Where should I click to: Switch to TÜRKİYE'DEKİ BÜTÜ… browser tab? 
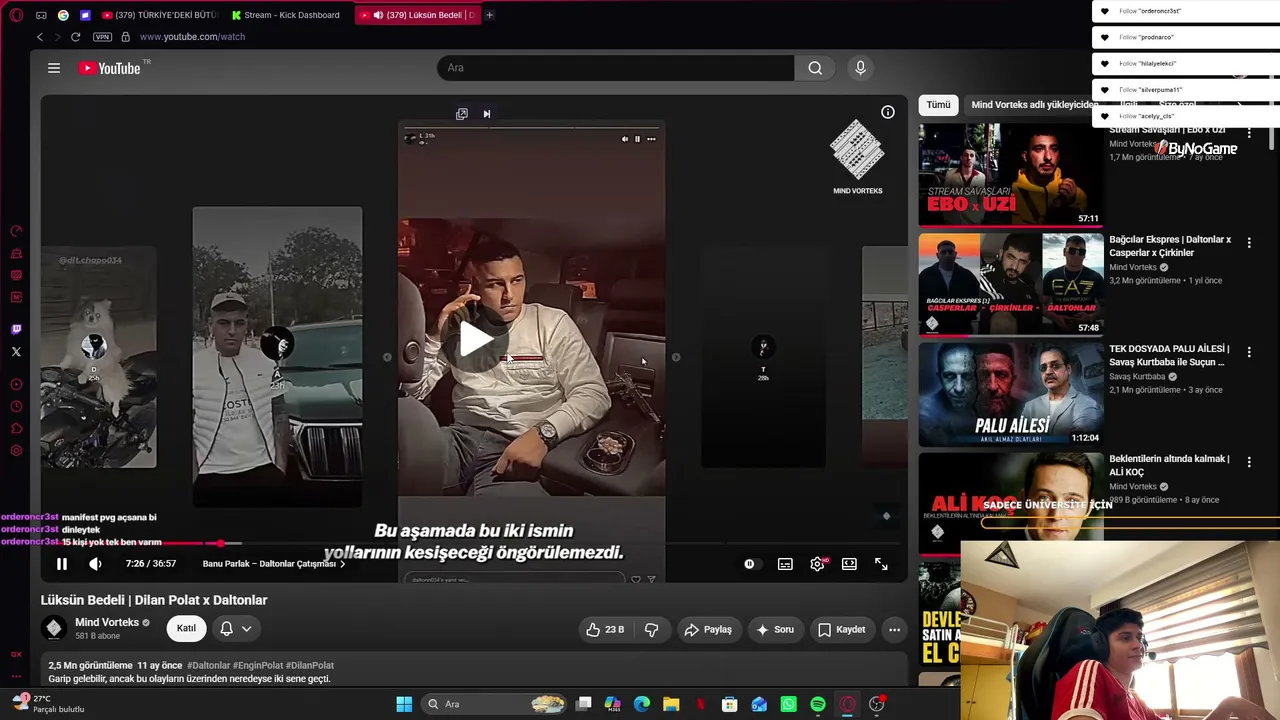(x=160, y=15)
